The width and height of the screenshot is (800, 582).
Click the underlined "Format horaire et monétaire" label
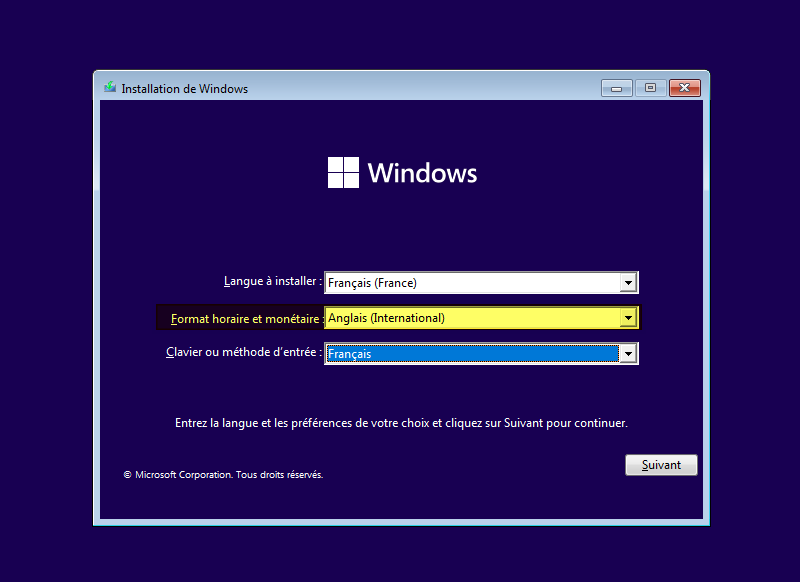pyautogui.click(x=245, y=317)
